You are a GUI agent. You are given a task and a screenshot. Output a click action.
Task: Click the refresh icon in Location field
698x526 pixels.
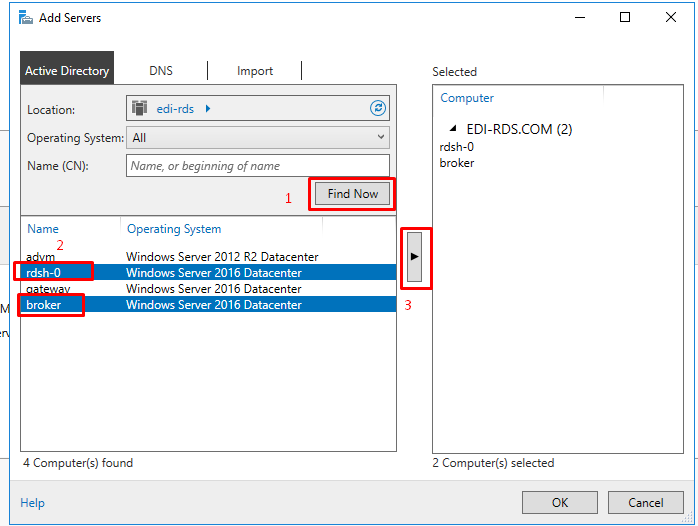pos(378,108)
